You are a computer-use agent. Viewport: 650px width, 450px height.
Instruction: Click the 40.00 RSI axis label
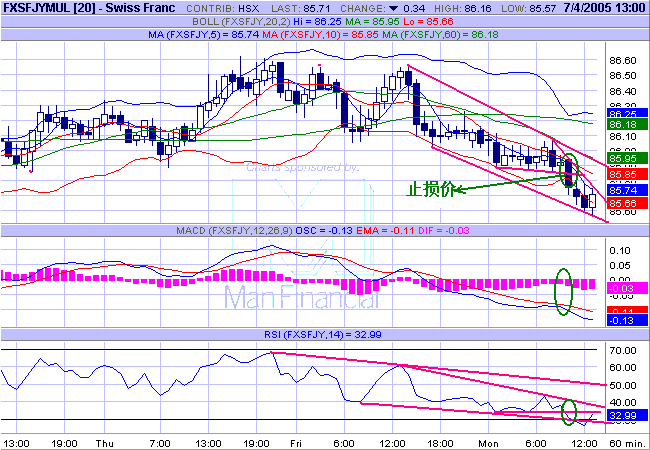tap(623, 403)
